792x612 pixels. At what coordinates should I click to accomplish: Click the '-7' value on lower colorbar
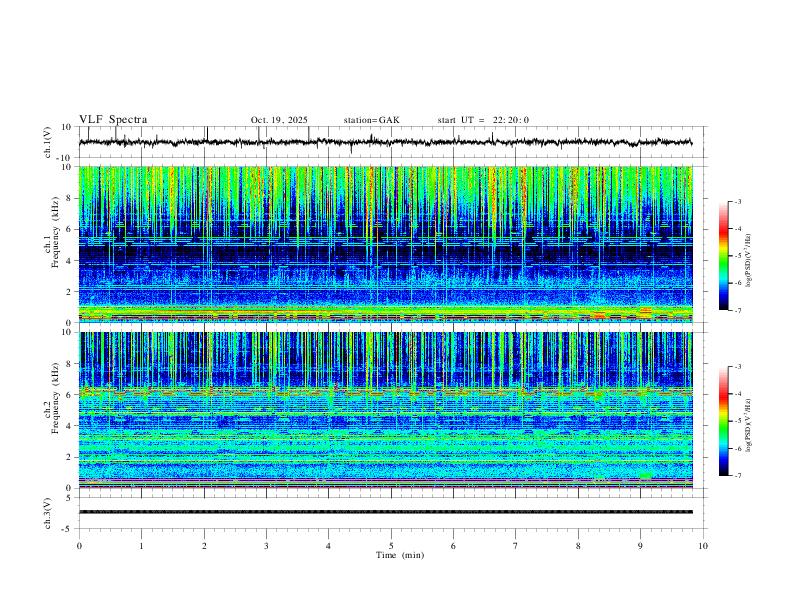click(x=738, y=476)
